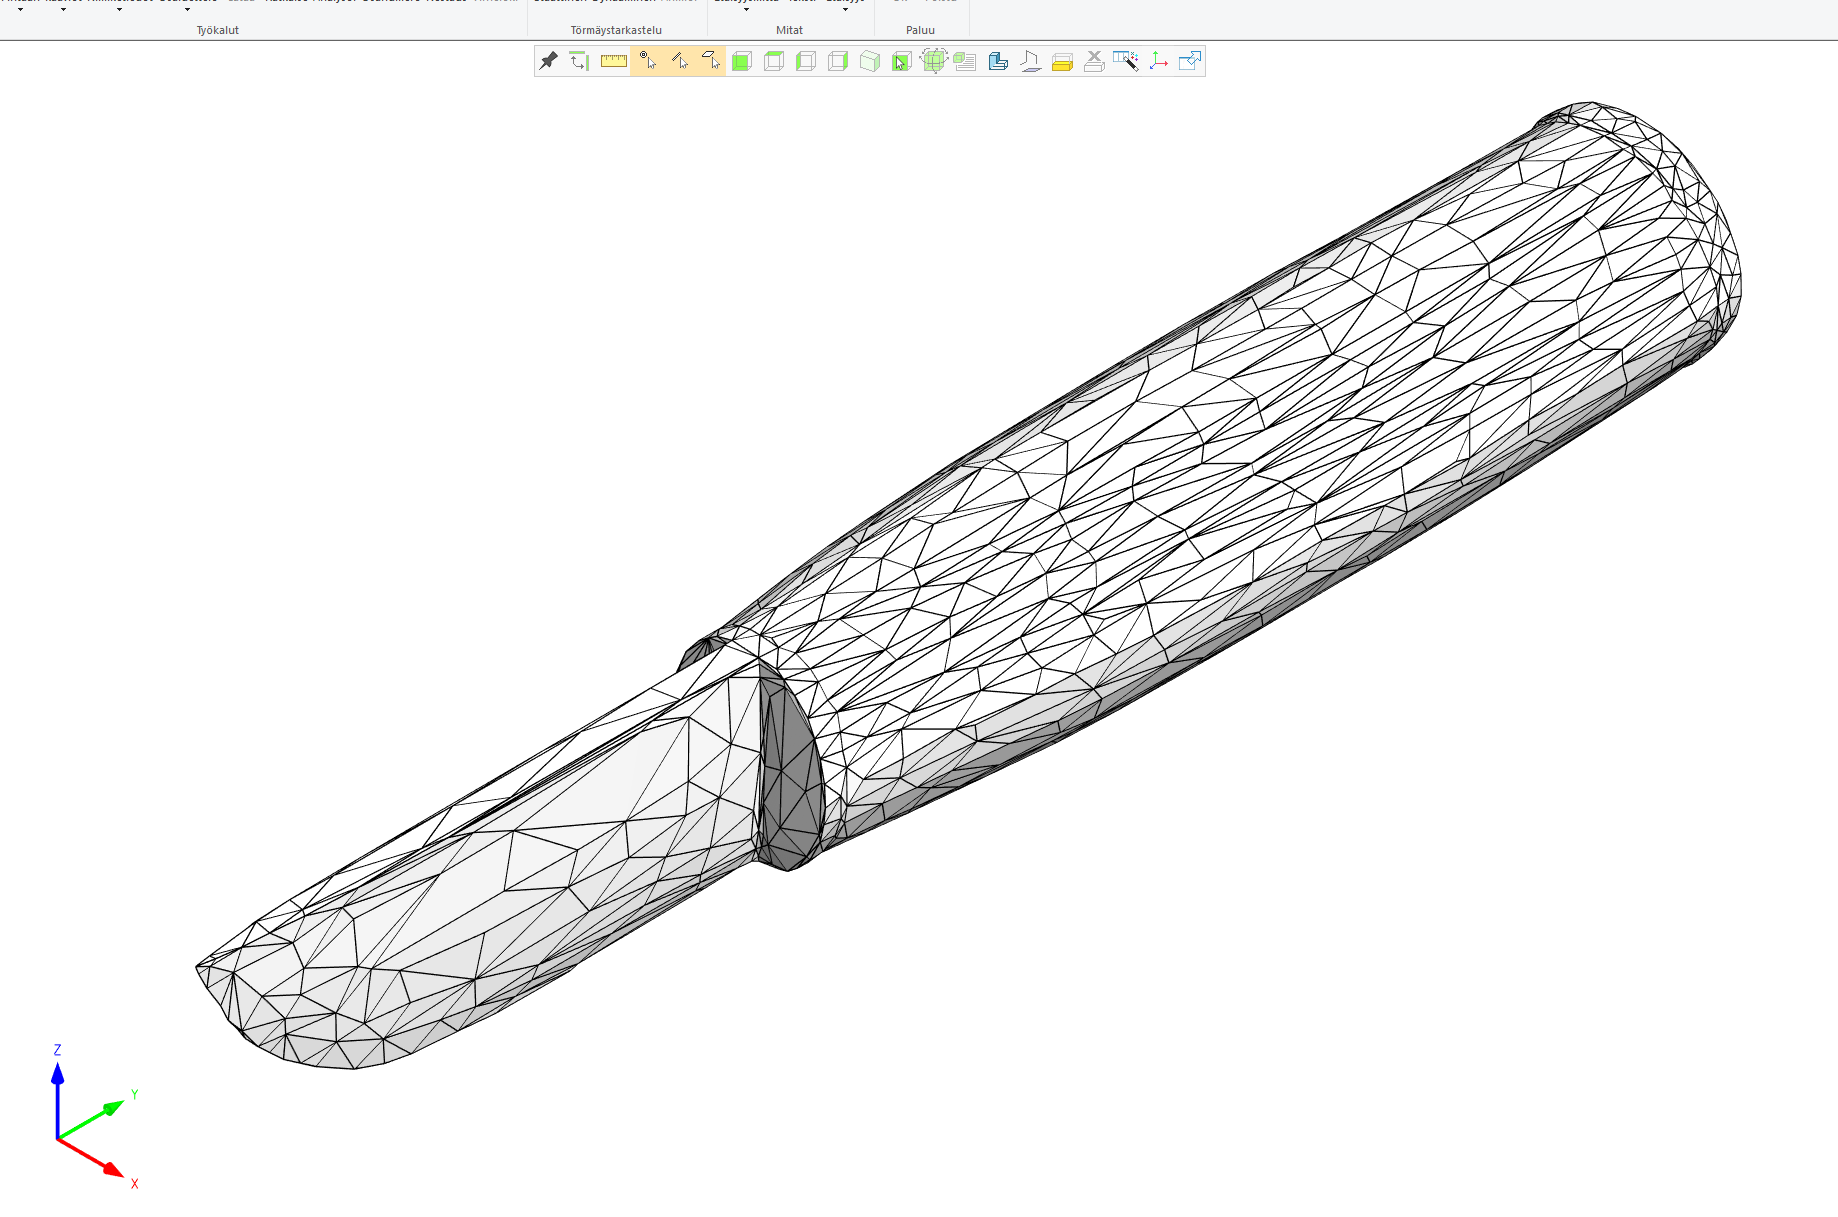Expand the dropdown under the Mitat group
1838x1217 pixels.
pyautogui.click(x=744, y=9)
